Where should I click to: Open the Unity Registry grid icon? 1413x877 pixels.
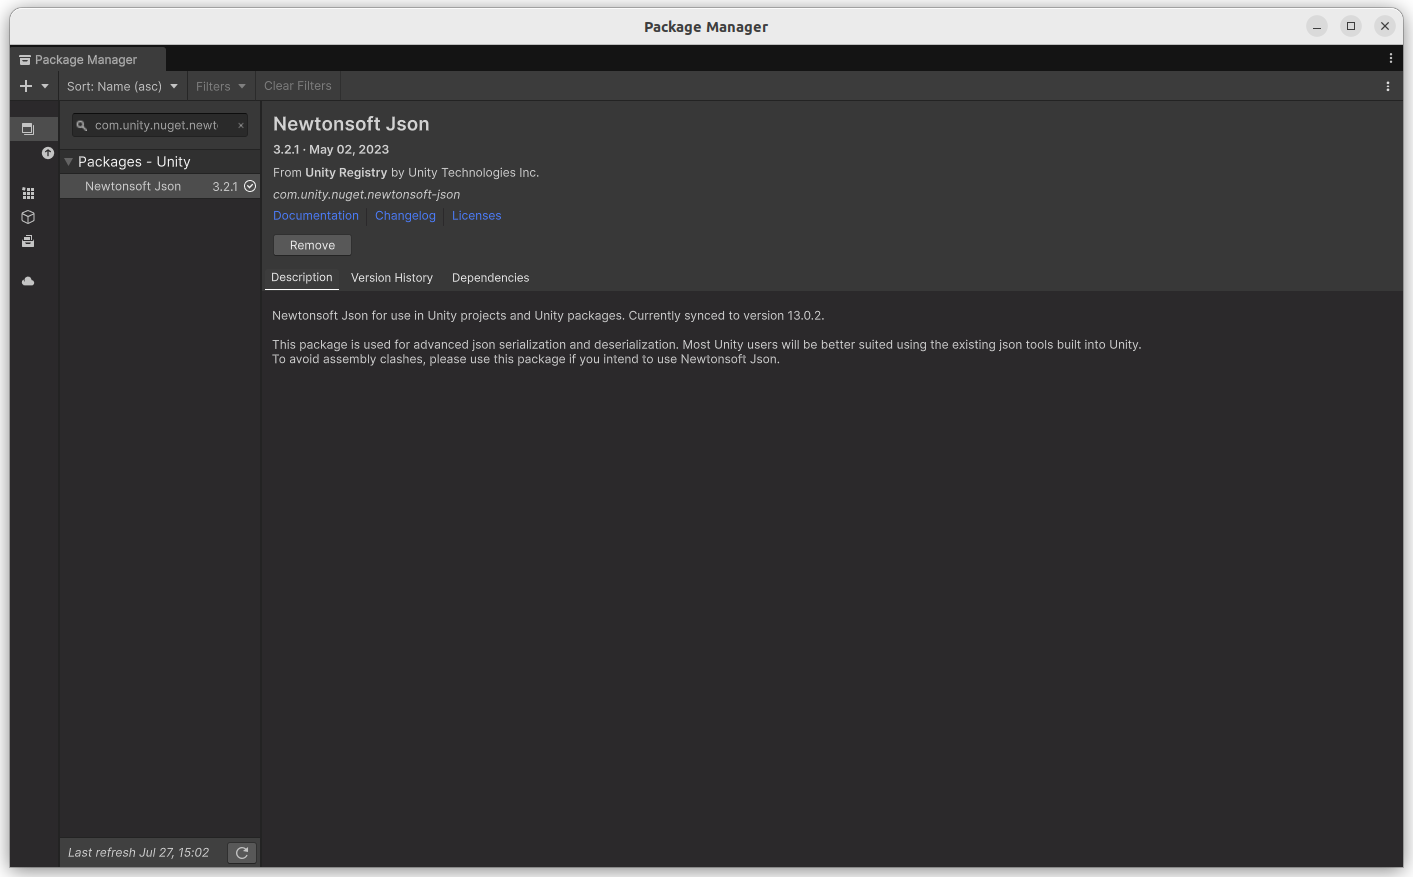(x=28, y=193)
